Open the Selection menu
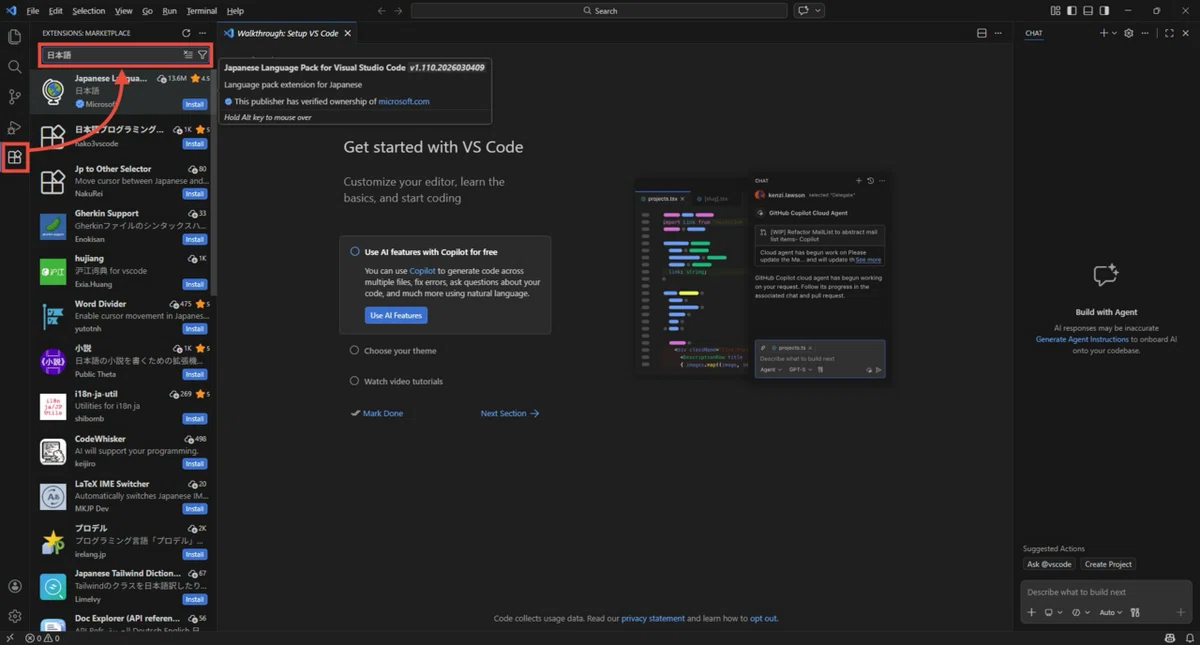The image size is (1200, 645). [88, 11]
